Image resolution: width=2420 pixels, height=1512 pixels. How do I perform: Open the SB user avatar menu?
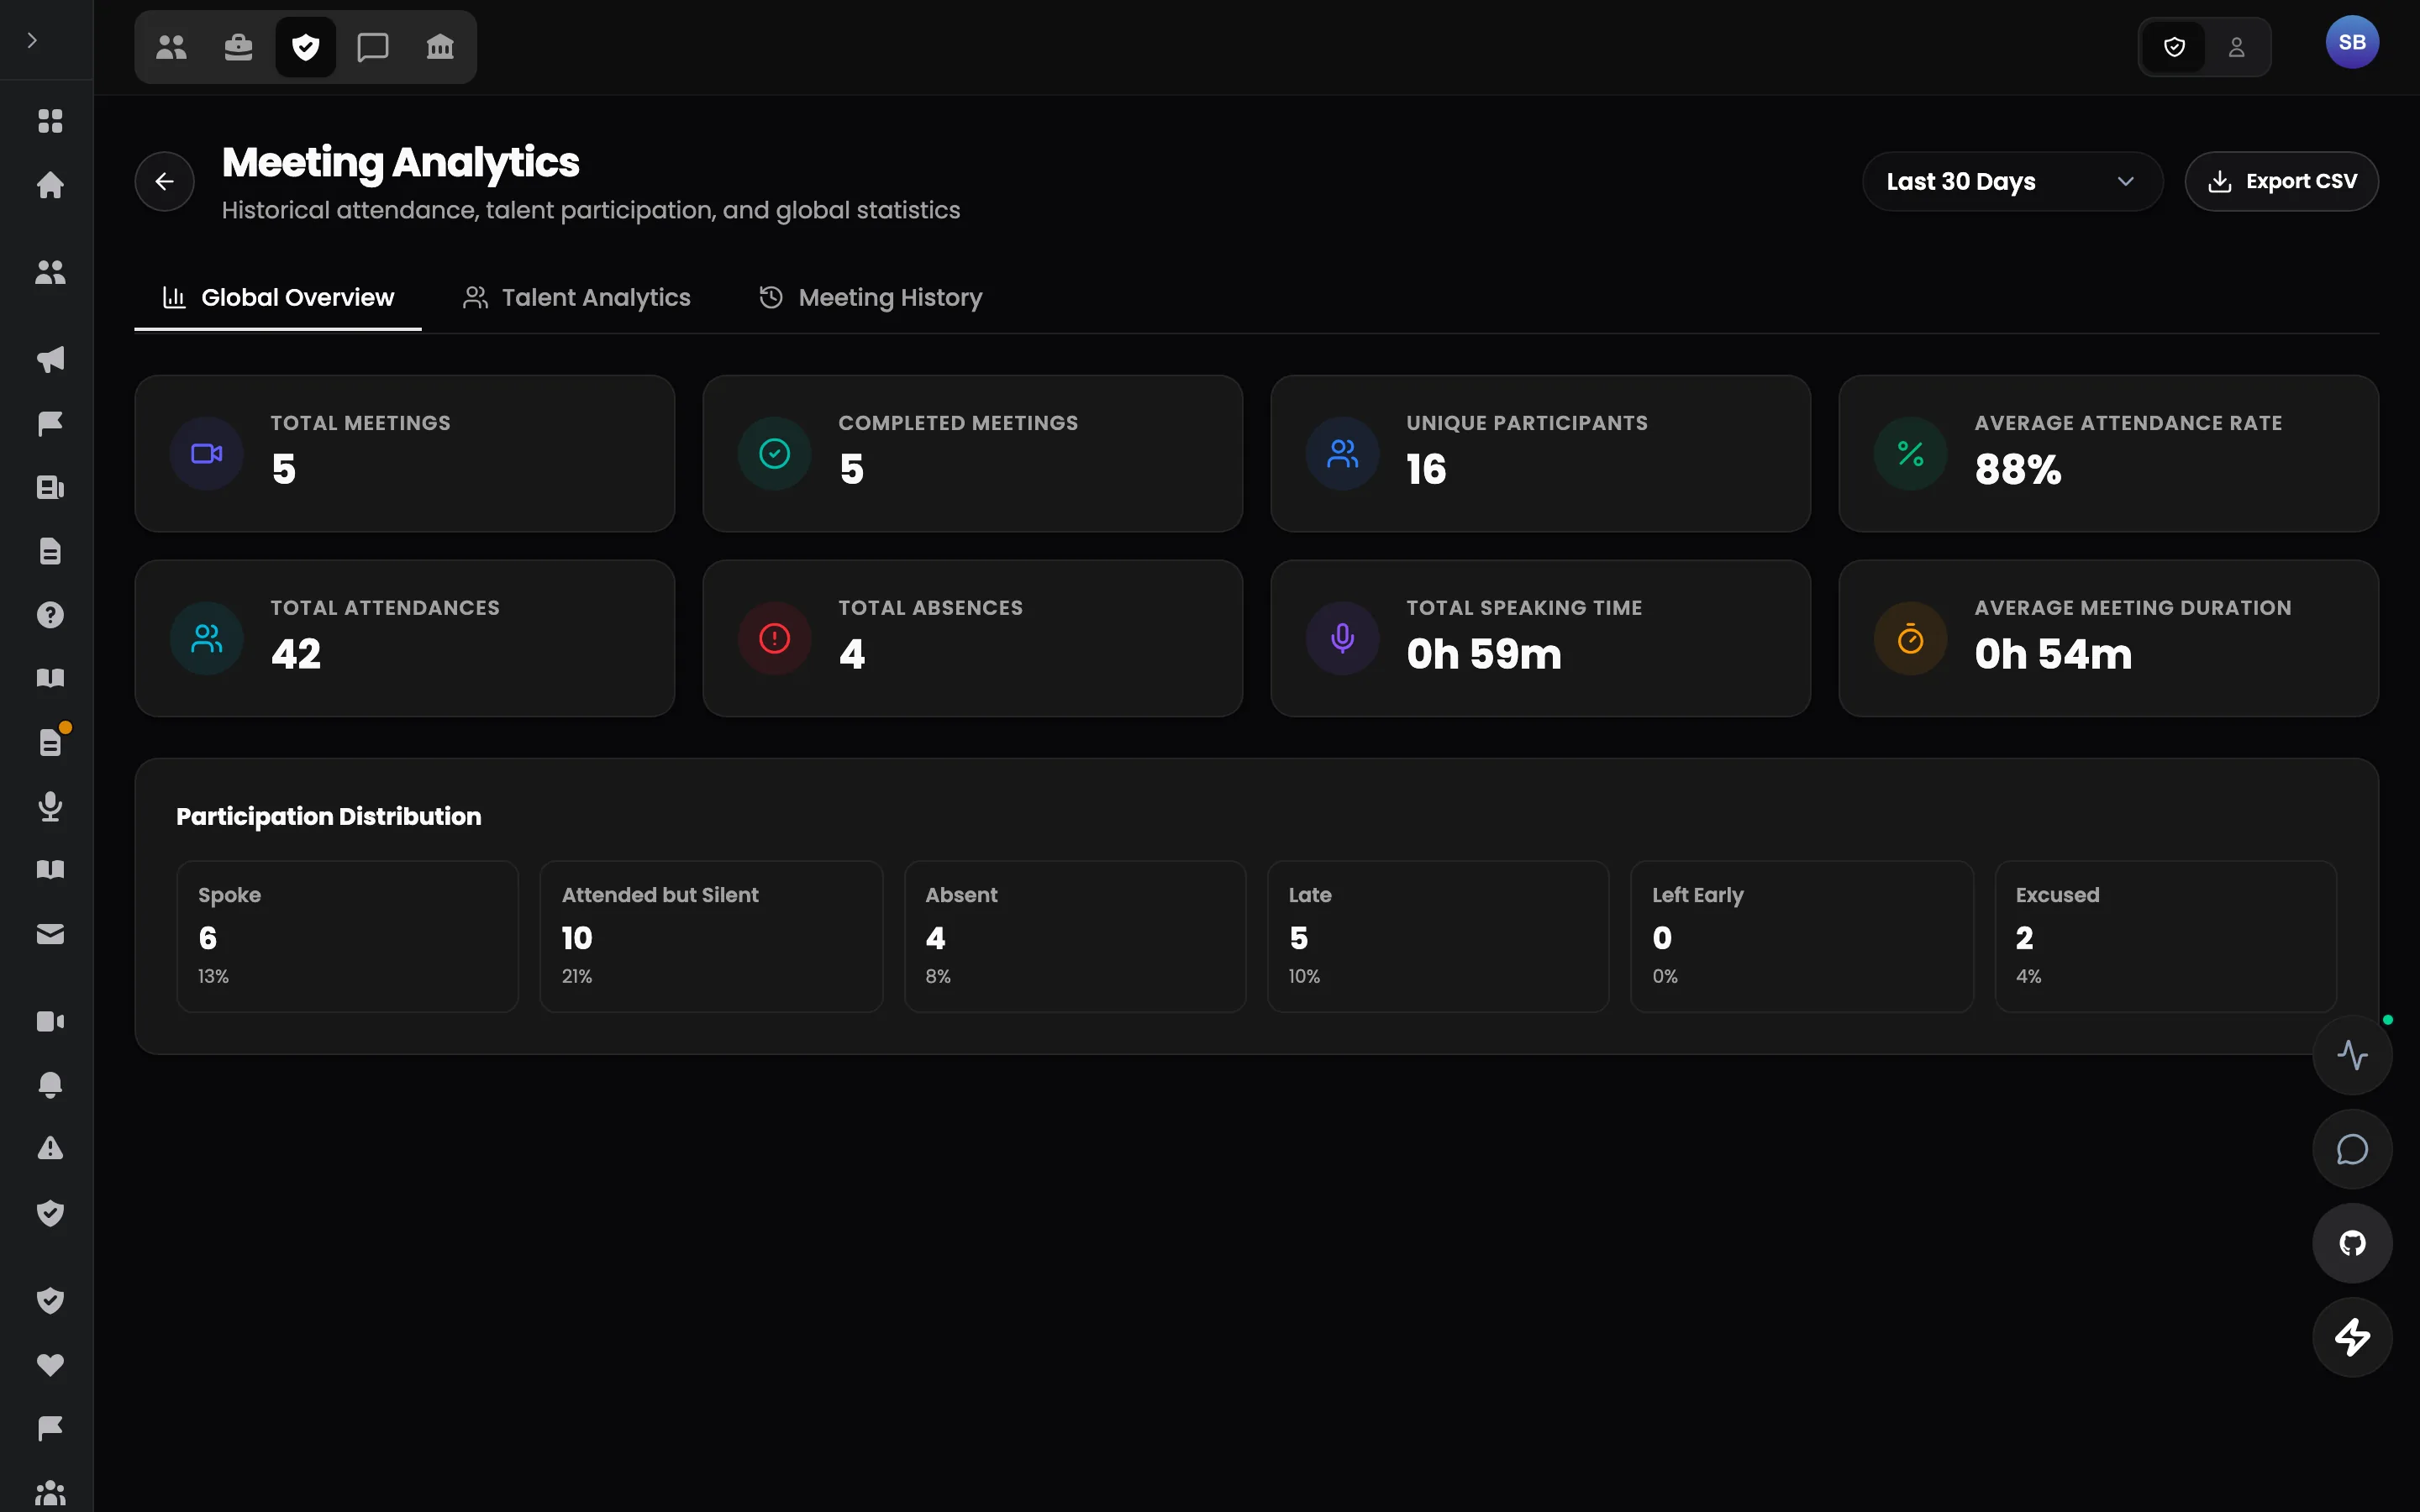[x=2352, y=42]
